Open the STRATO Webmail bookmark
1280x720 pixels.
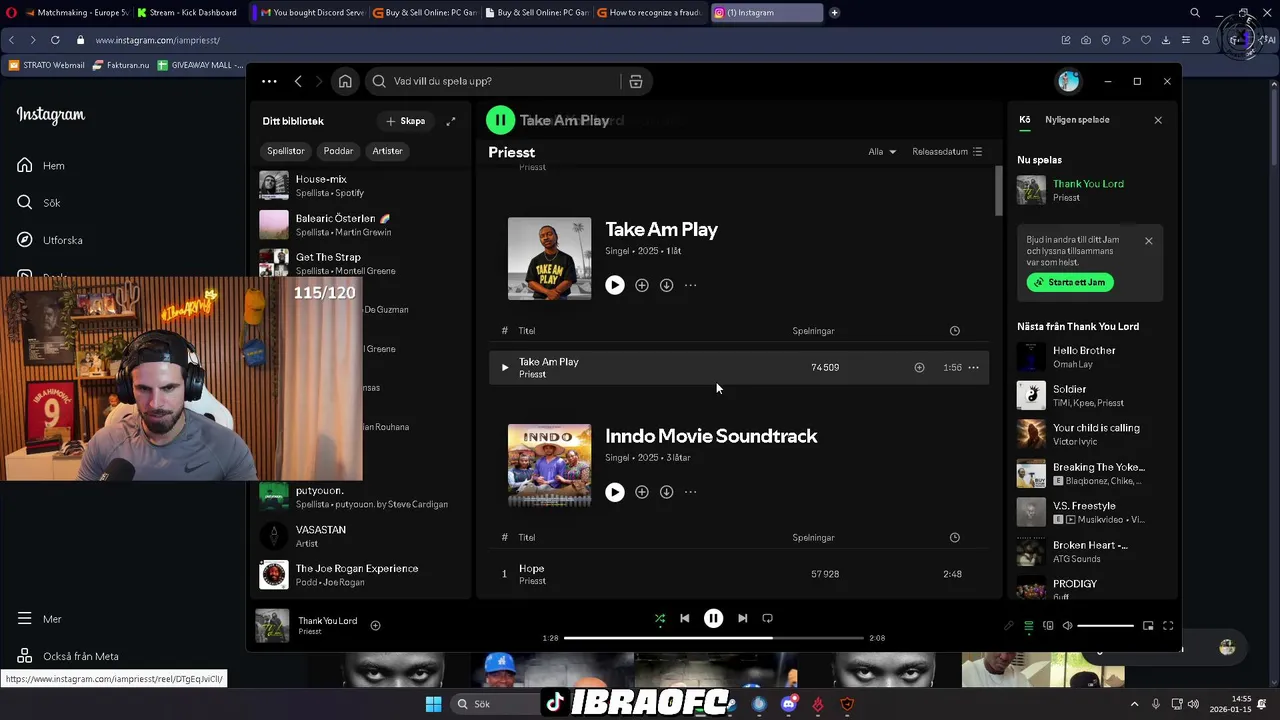click(47, 65)
